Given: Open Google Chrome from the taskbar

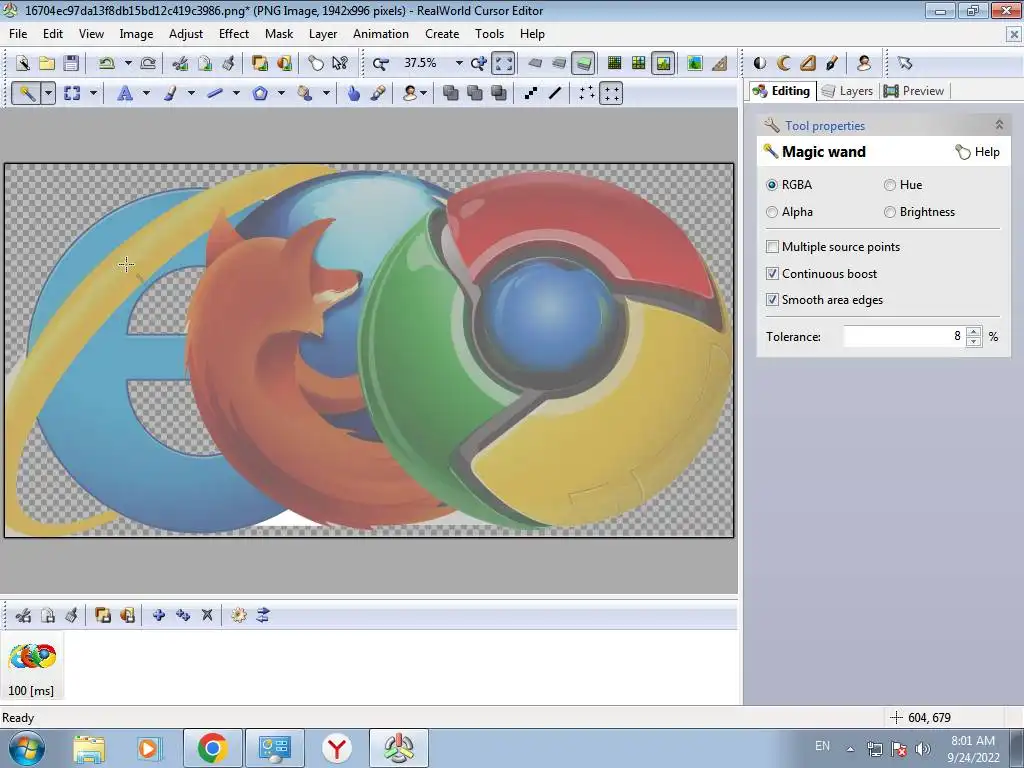Looking at the screenshot, I should pos(212,748).
